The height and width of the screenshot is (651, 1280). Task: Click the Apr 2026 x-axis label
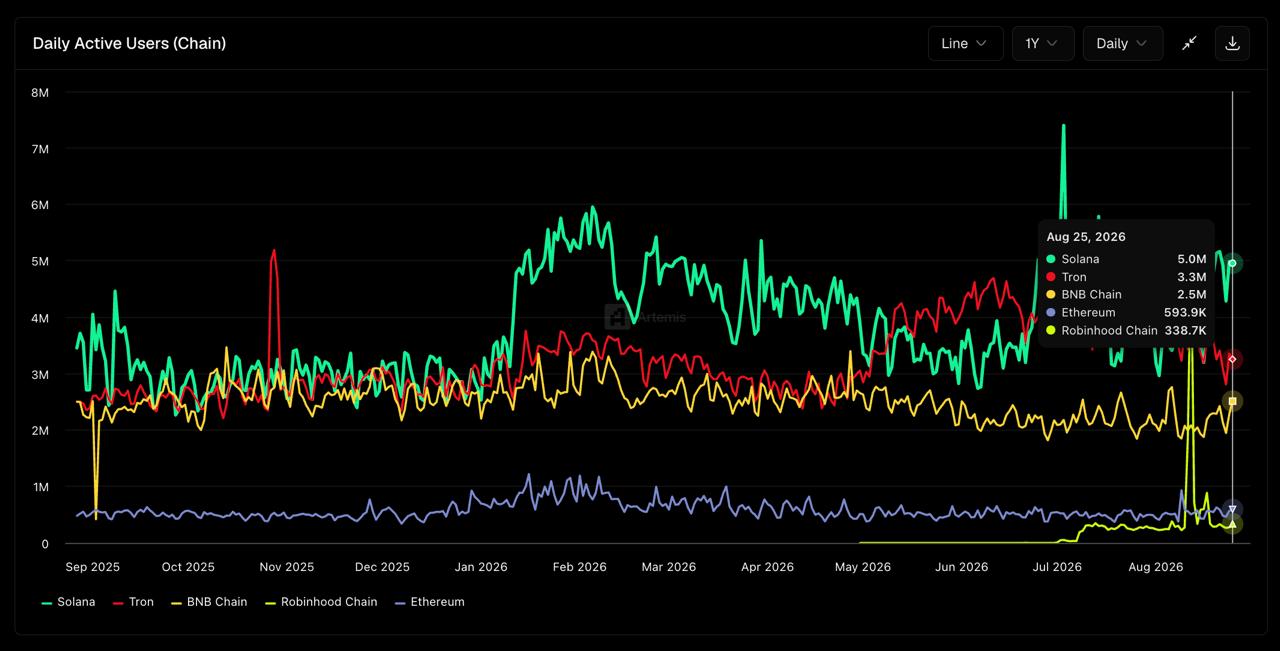click(768, 567)
